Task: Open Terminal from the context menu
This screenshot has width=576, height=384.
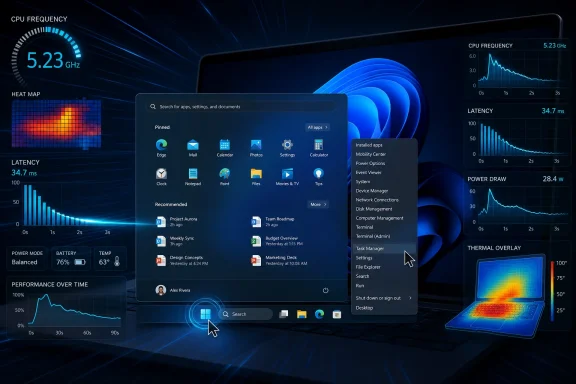Action: pyautogui.click(x=364, y=227)
